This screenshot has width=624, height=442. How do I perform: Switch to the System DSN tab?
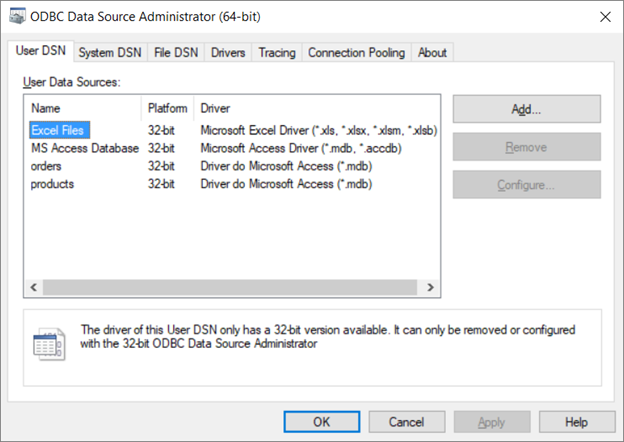(110, 52)
